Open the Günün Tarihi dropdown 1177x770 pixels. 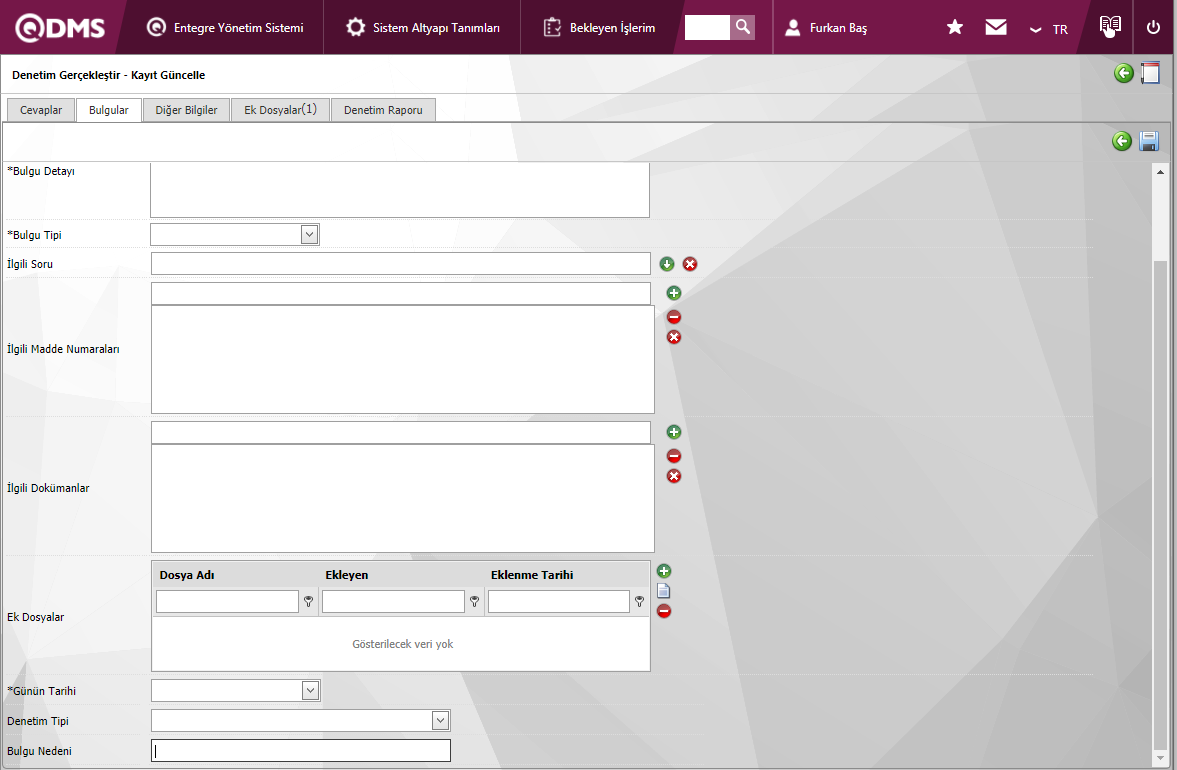tap(310, 690)
